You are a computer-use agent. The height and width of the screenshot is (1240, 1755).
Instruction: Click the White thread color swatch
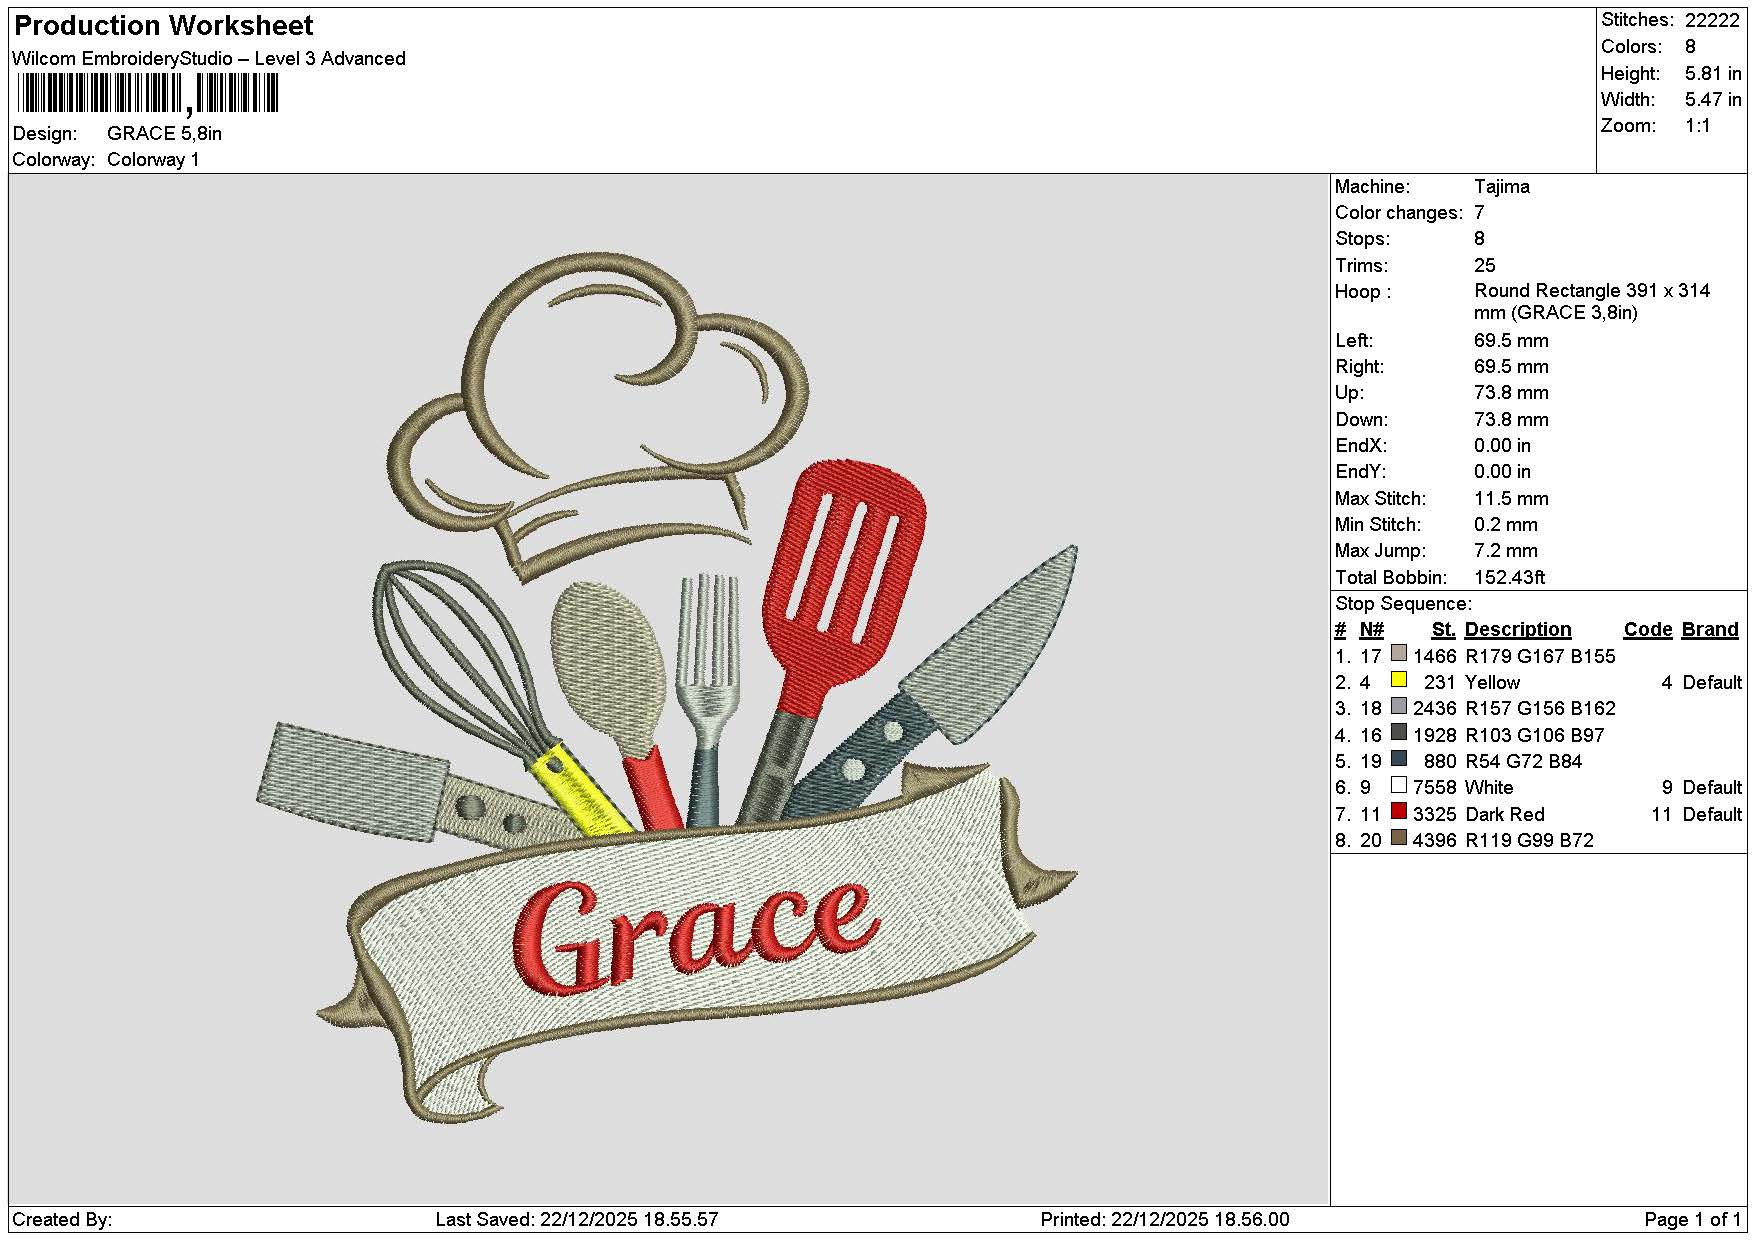point(1399,785)
